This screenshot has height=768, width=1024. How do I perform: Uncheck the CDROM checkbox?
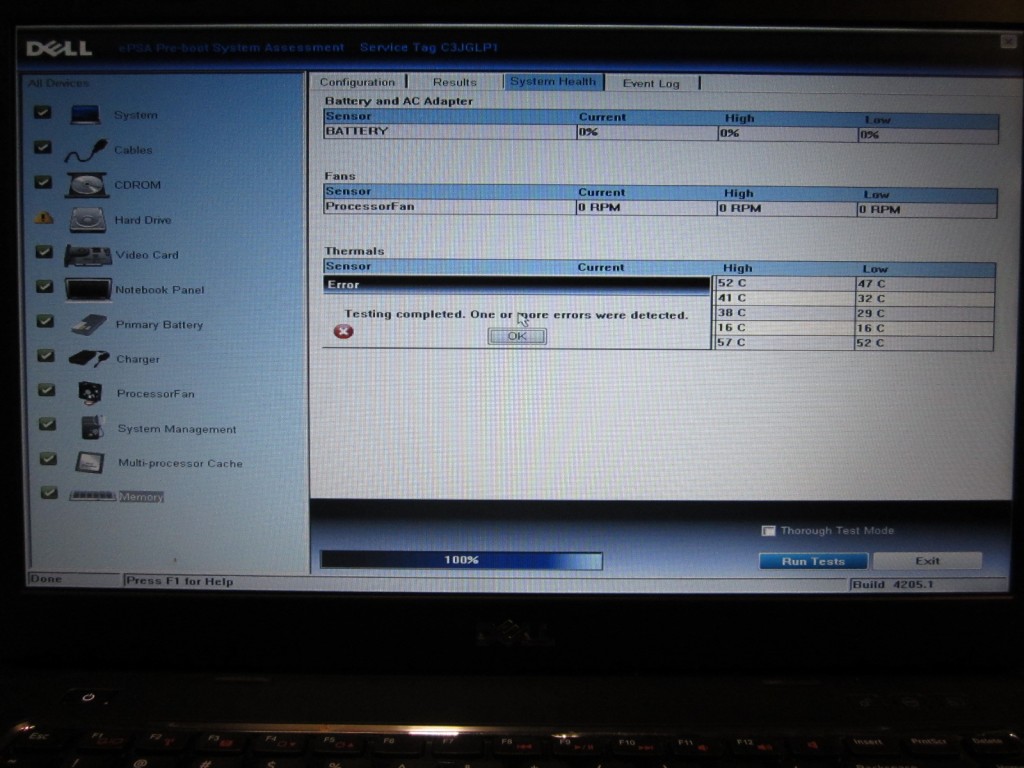(x=44, y=182)
